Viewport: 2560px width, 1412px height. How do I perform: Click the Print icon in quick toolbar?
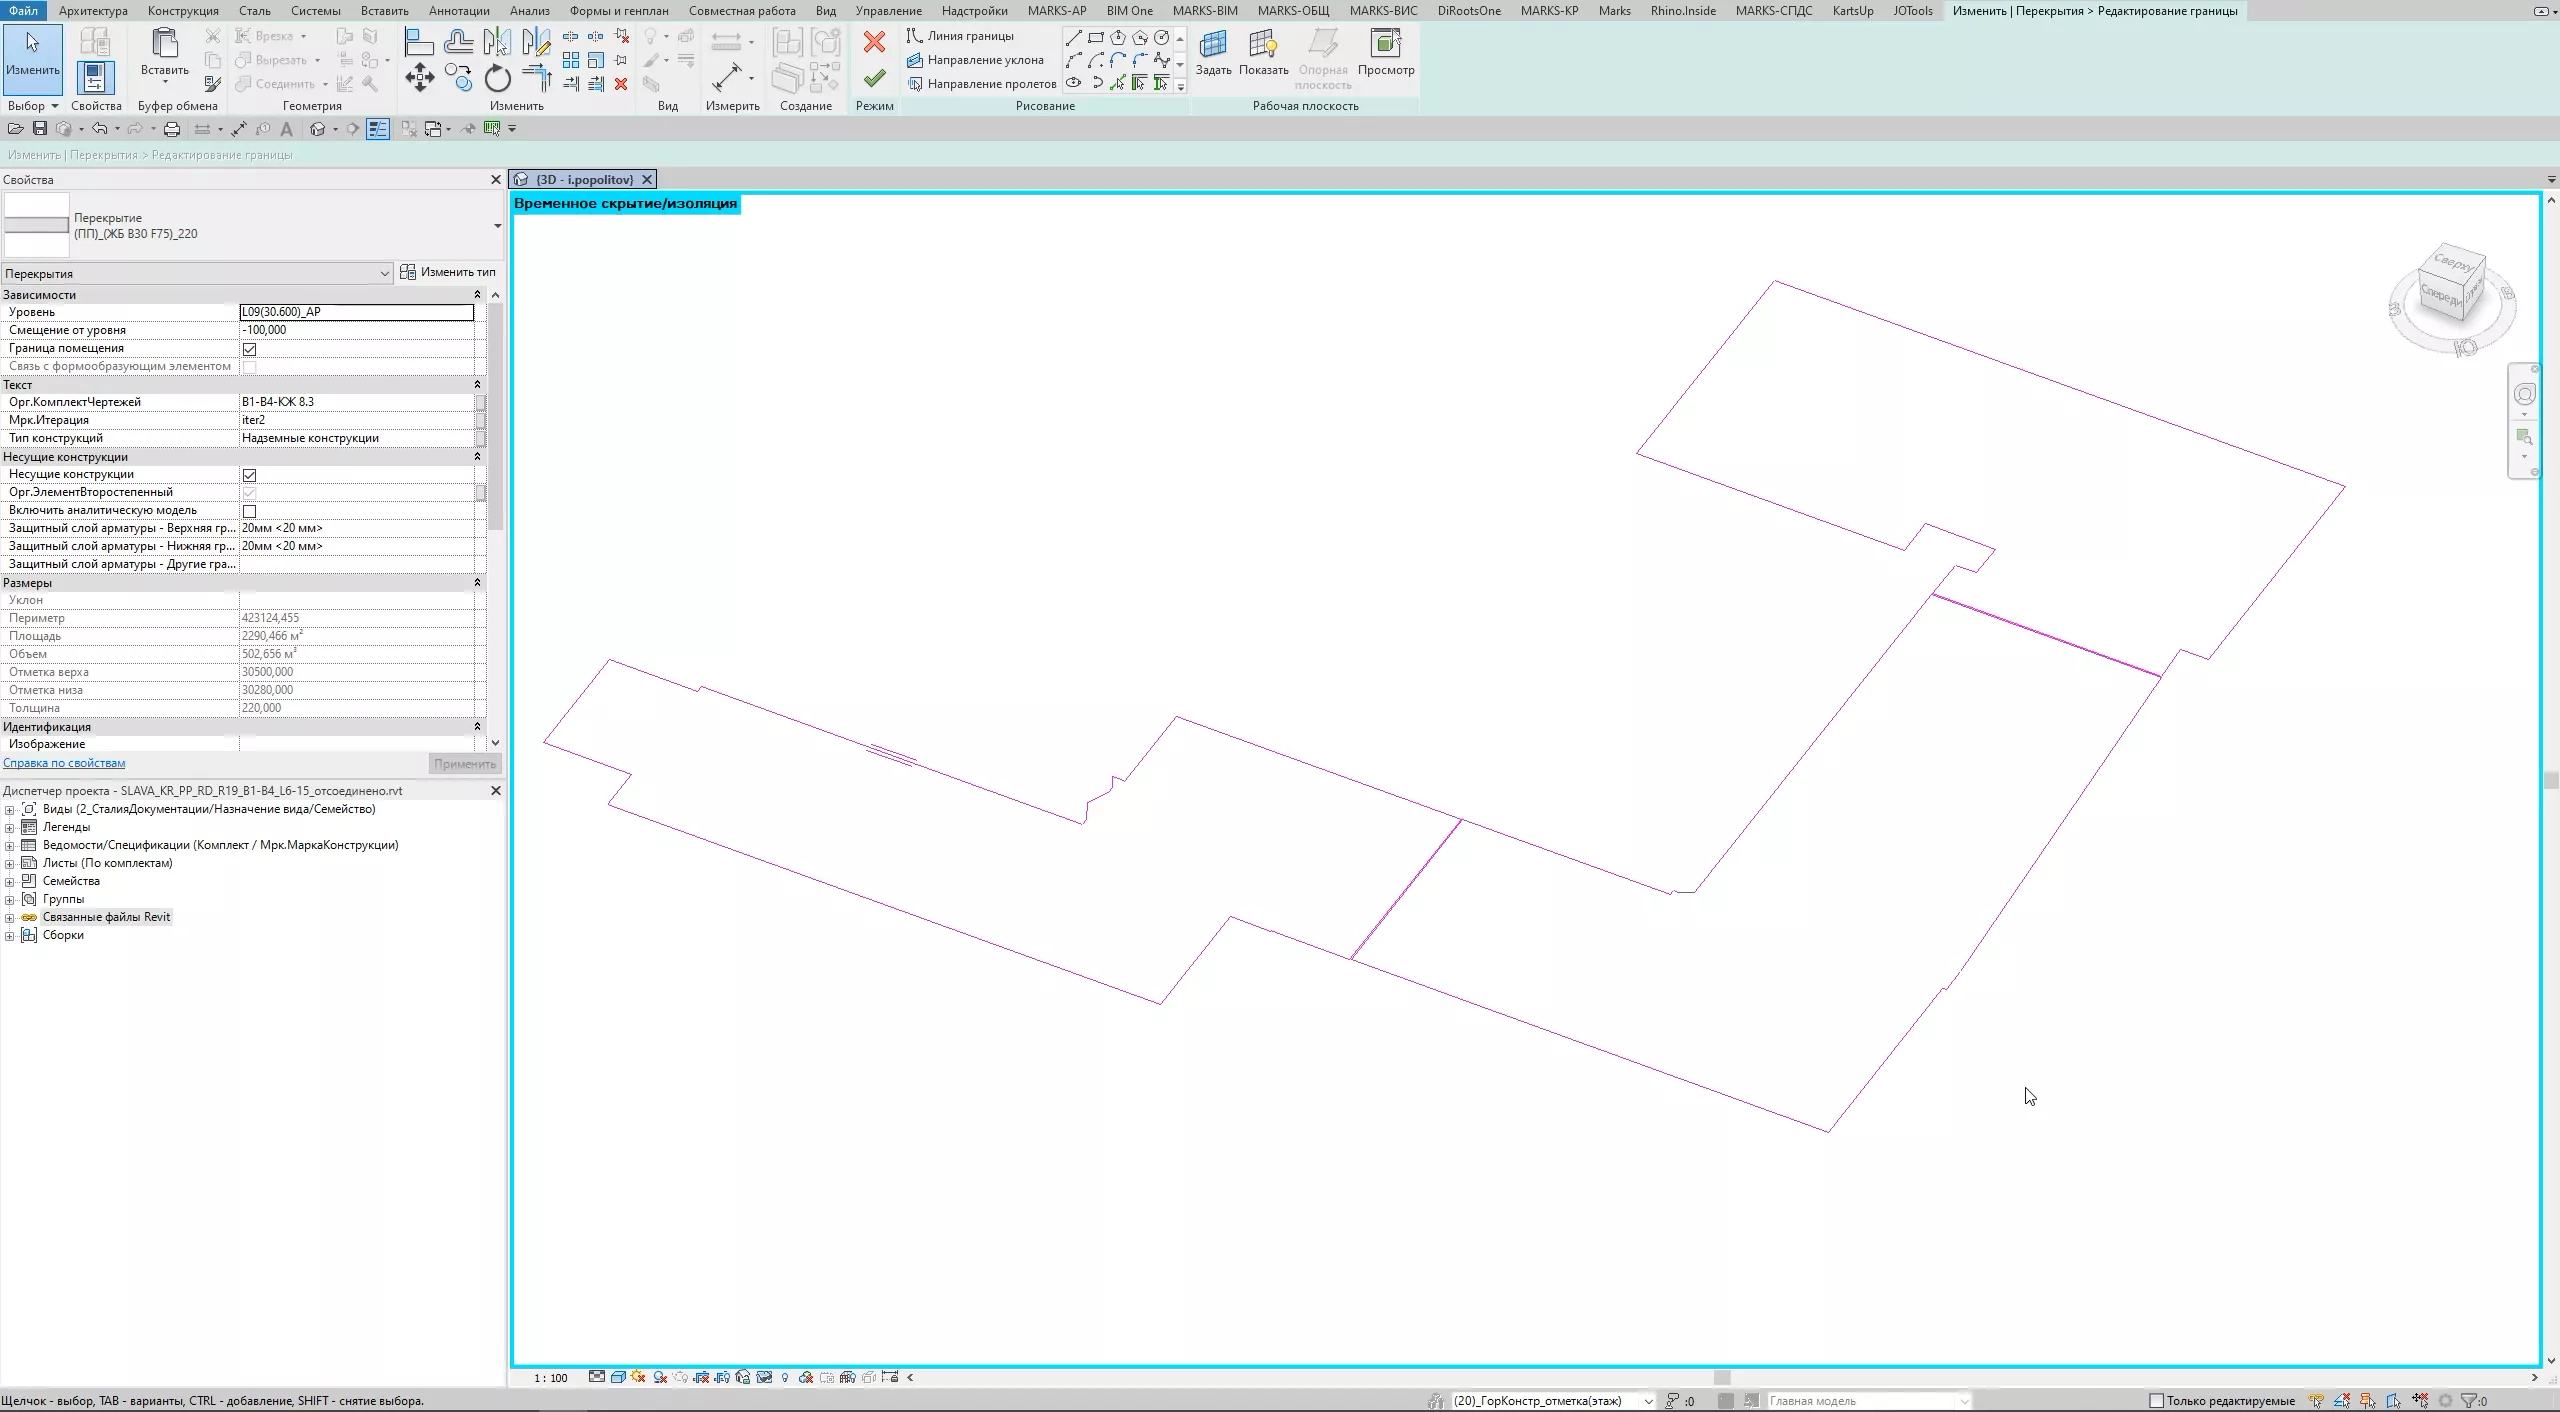point(172,129)
